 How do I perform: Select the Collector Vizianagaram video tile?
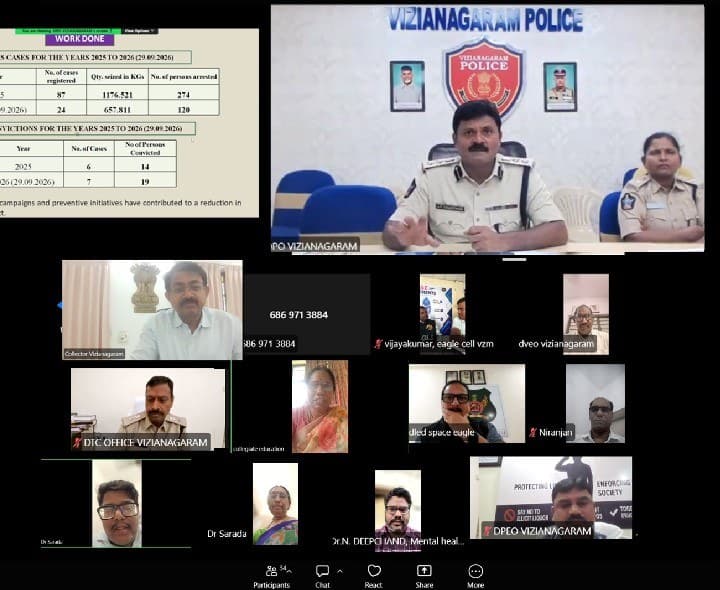152,310
